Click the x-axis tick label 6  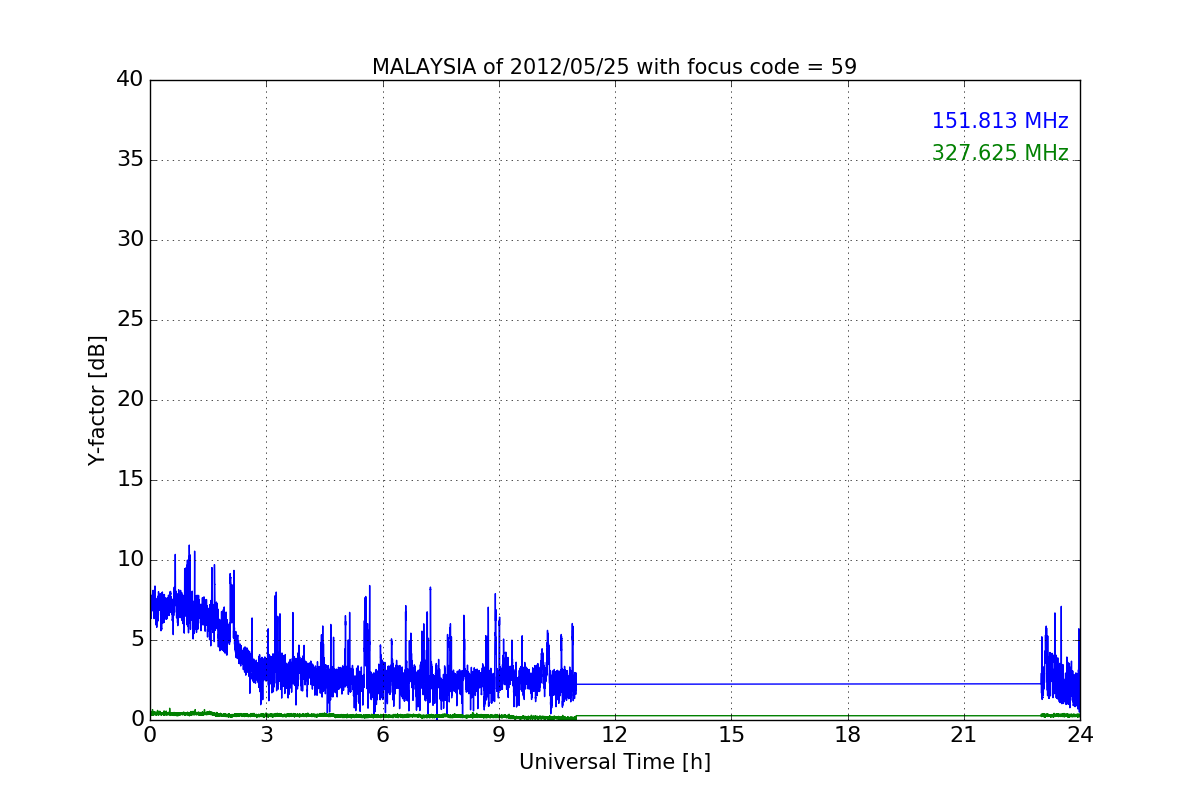click(382, 734)
